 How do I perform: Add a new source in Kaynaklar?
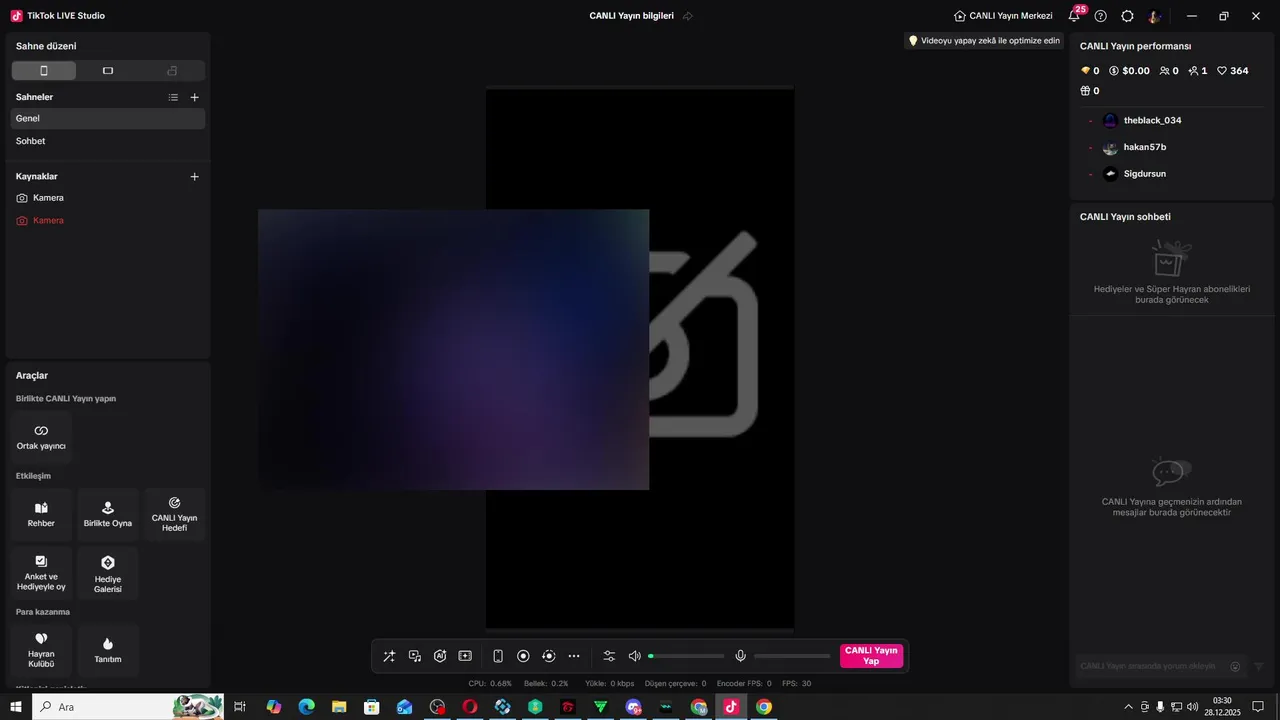(x=195, y=176)
